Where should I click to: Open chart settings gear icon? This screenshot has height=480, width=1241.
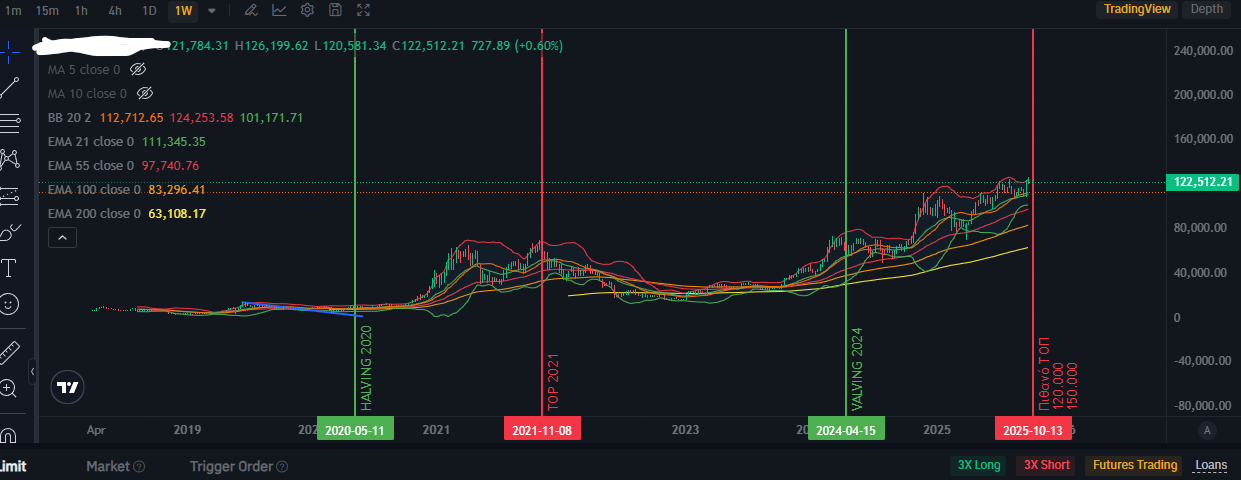307,10
